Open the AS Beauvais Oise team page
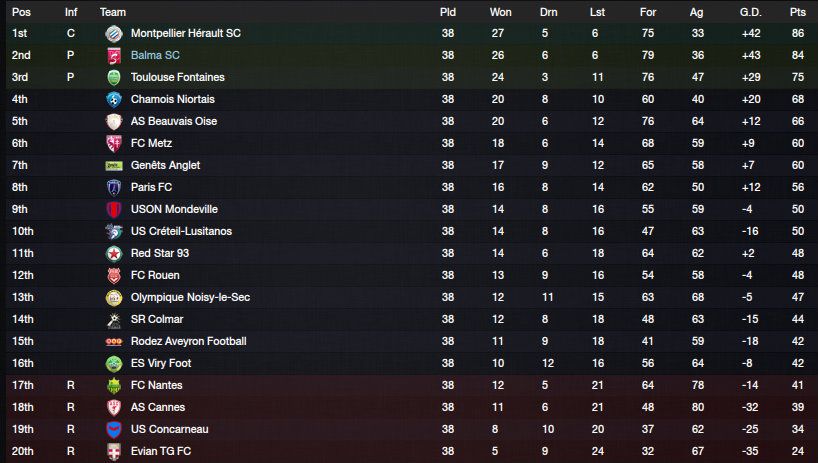The width and height of the screenshot is (818, 463). (174, 121)
